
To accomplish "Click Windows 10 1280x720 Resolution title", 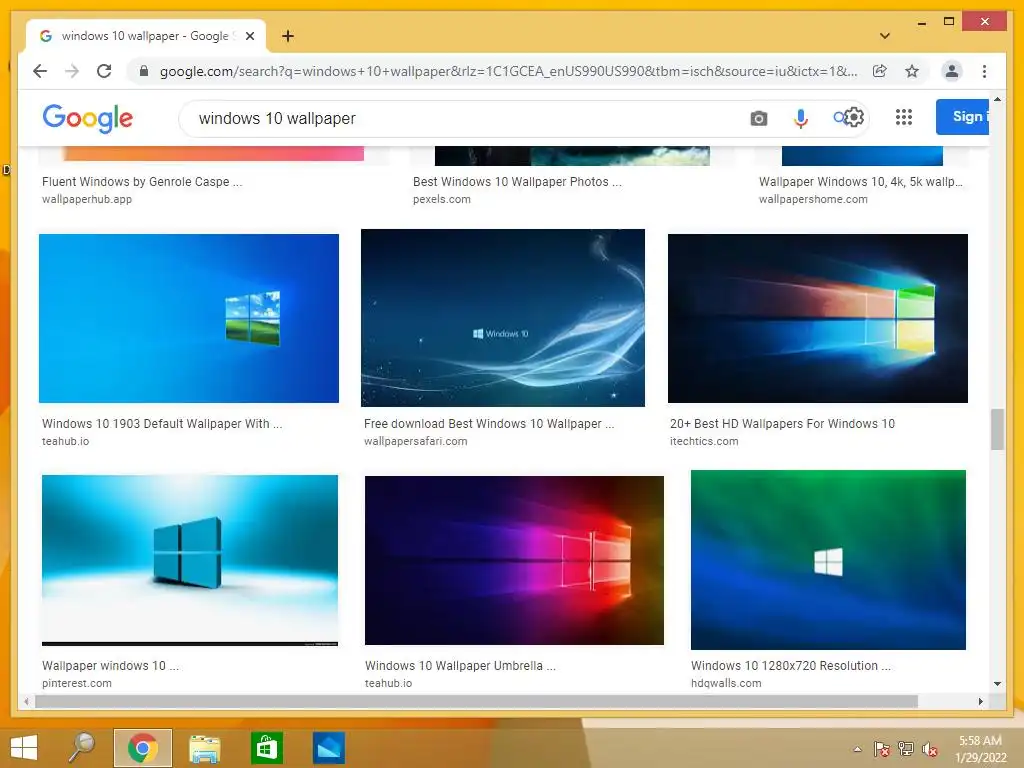I will [x=790, y=665].
